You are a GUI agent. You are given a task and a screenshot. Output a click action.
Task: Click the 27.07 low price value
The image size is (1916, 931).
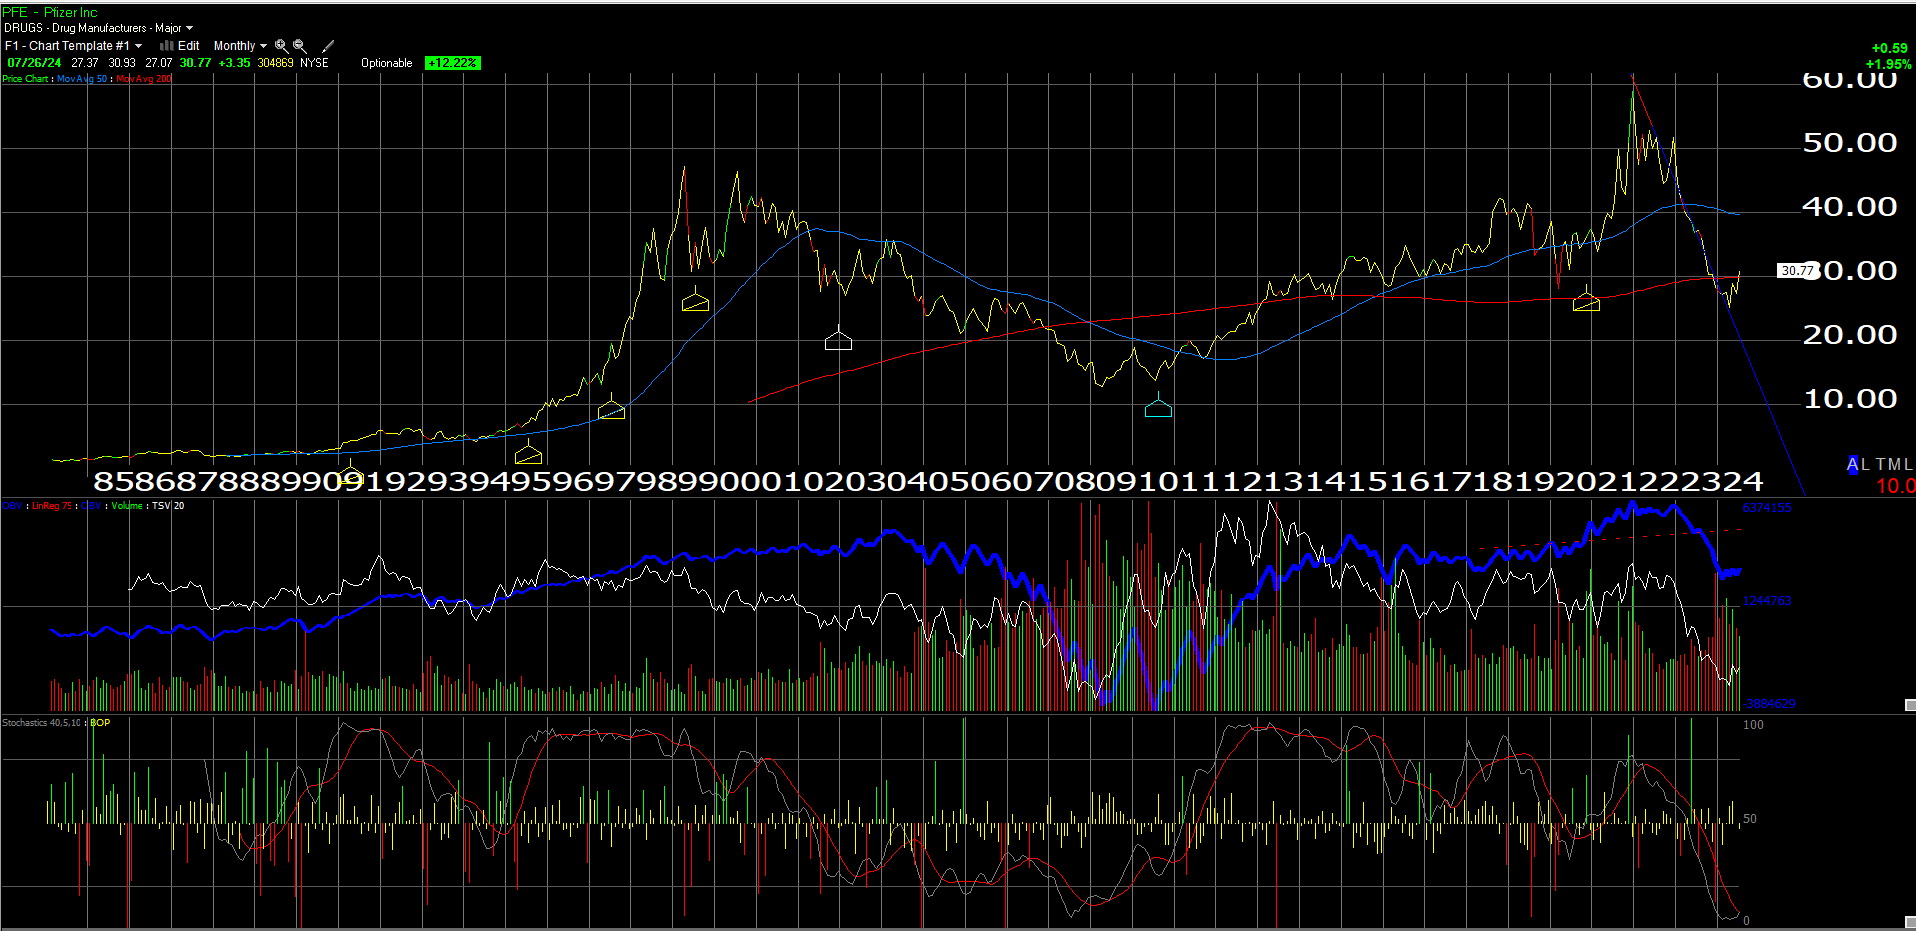click(x=159, y=63)
